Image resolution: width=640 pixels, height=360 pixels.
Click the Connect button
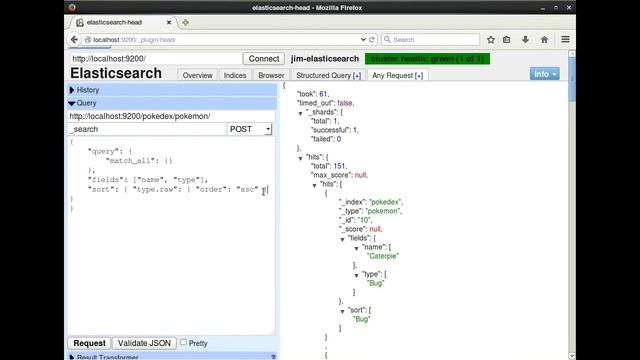coord(264,59)
